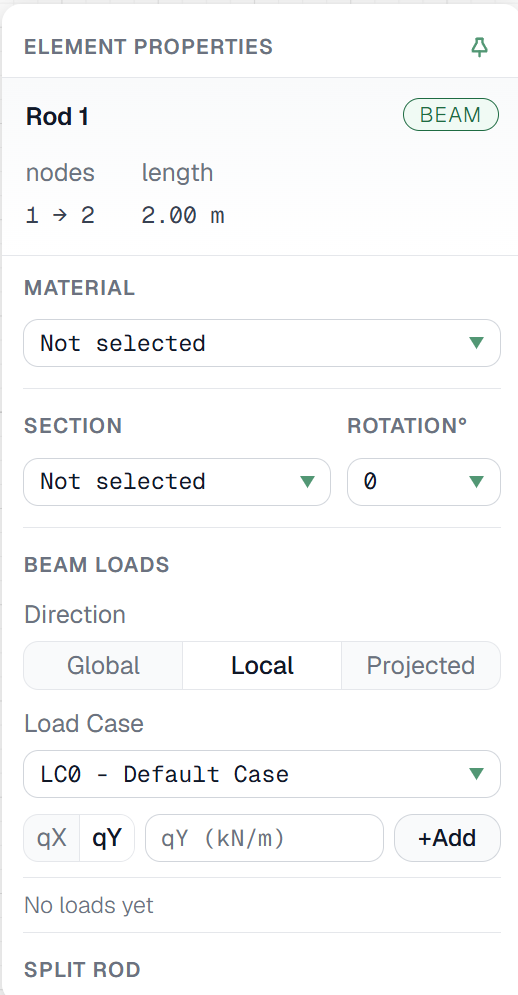
Task: Click the Rotation dropdown green arrow
Action: (476, 482)
